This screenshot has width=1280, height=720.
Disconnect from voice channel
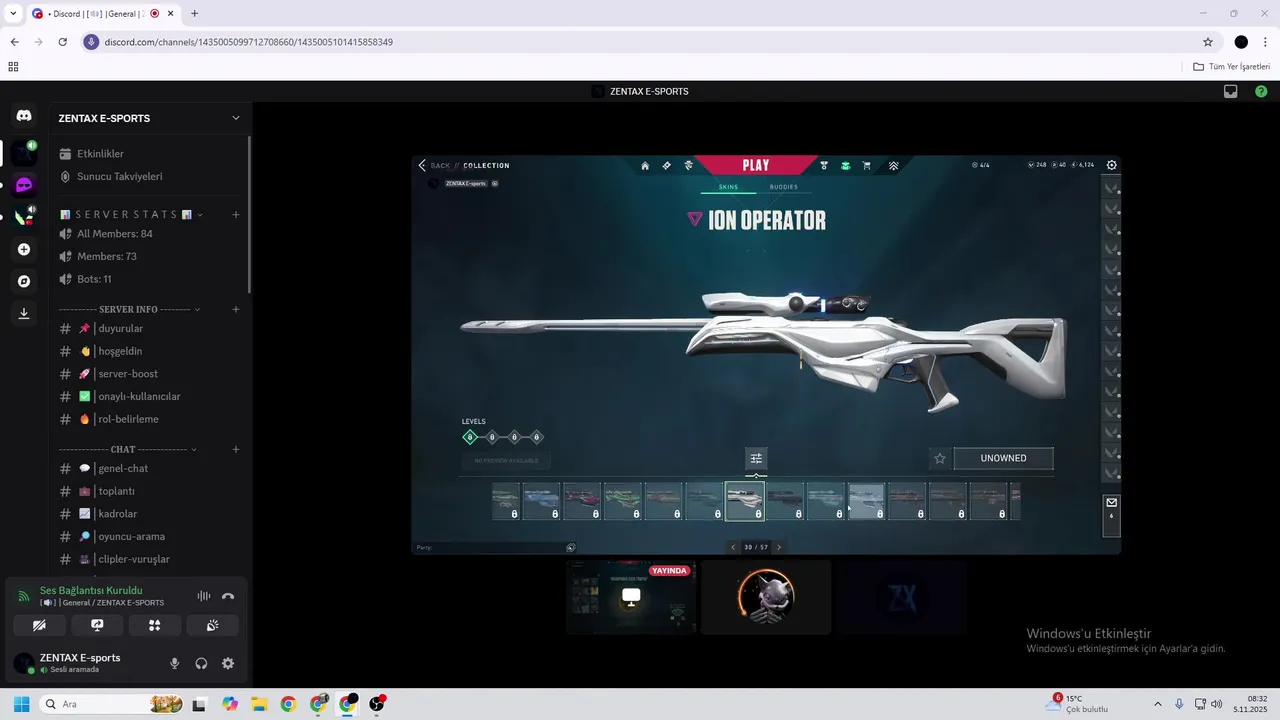(x=228, y=596)
